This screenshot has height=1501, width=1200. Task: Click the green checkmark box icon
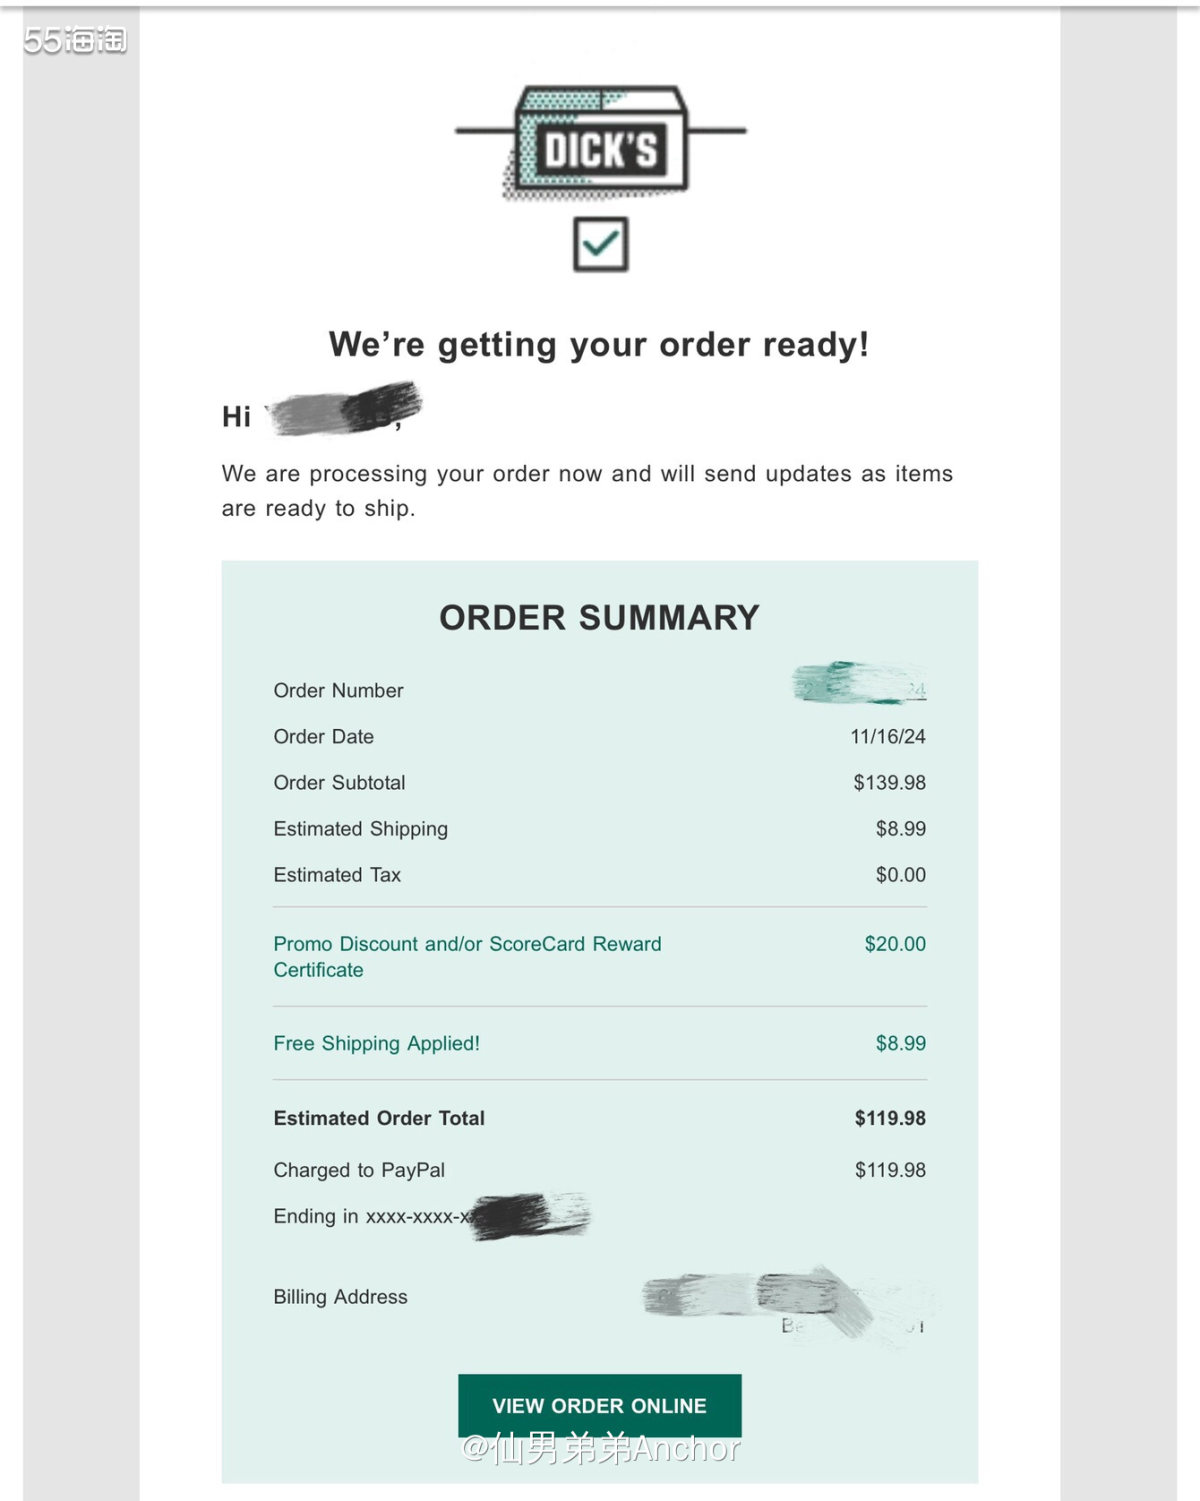coord(600,244)
